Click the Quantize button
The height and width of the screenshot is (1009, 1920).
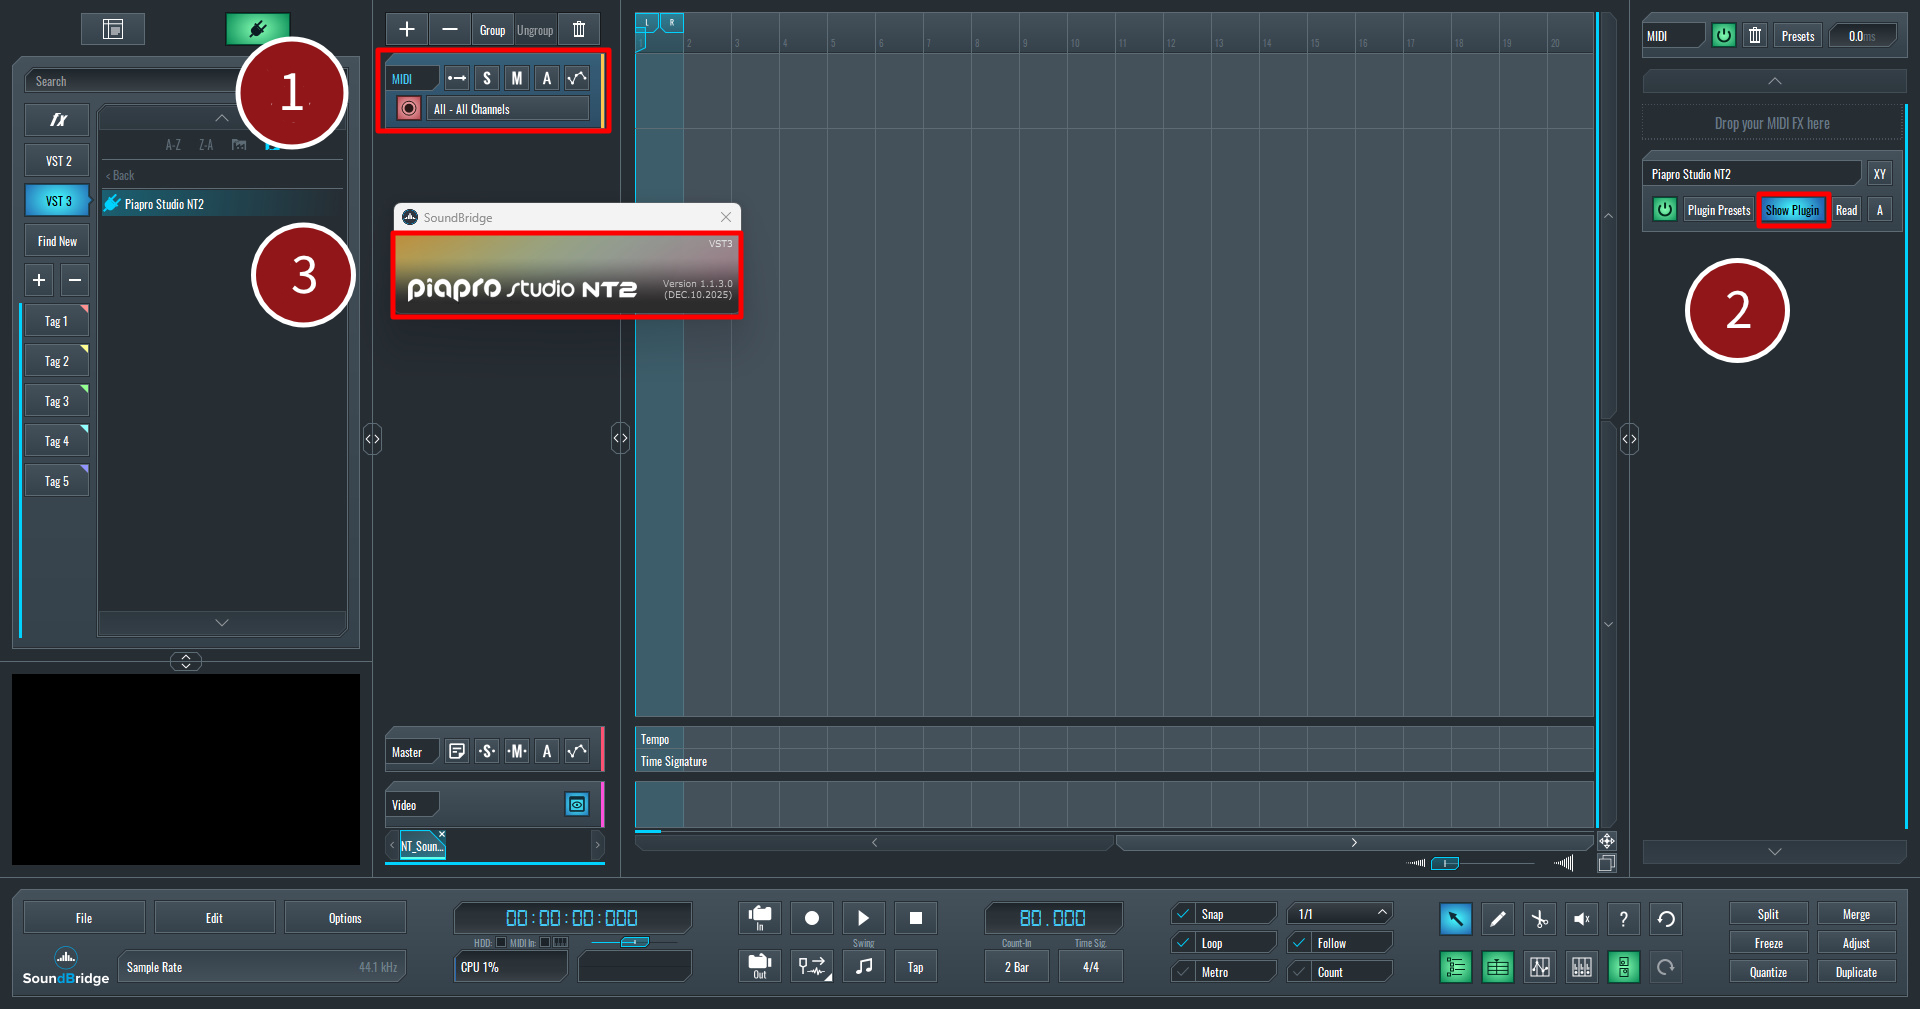pyautogui.click(x=1768, y=972)
